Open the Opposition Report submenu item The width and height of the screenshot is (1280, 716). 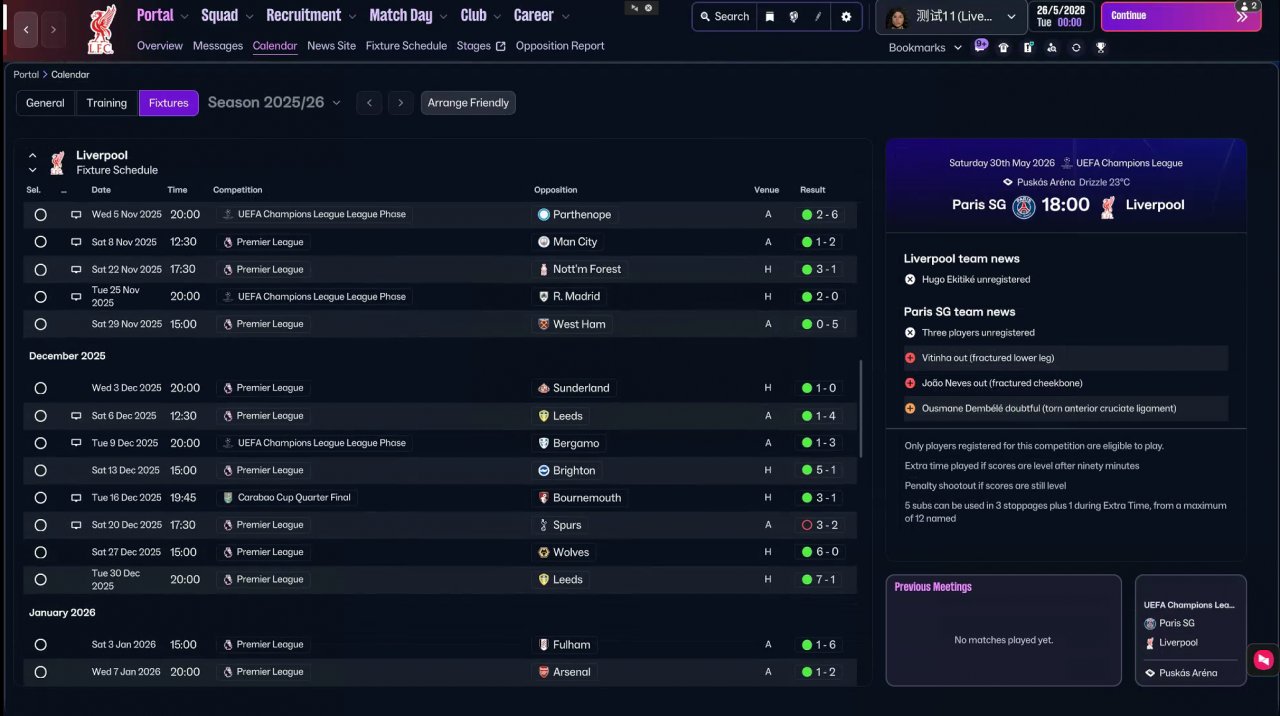coord(560,46)
